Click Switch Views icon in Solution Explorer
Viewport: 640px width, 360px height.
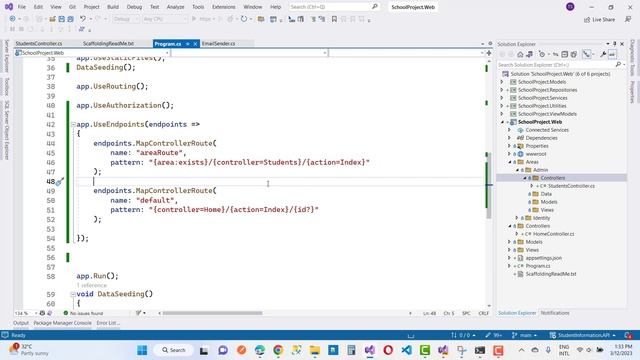[529, 54]
